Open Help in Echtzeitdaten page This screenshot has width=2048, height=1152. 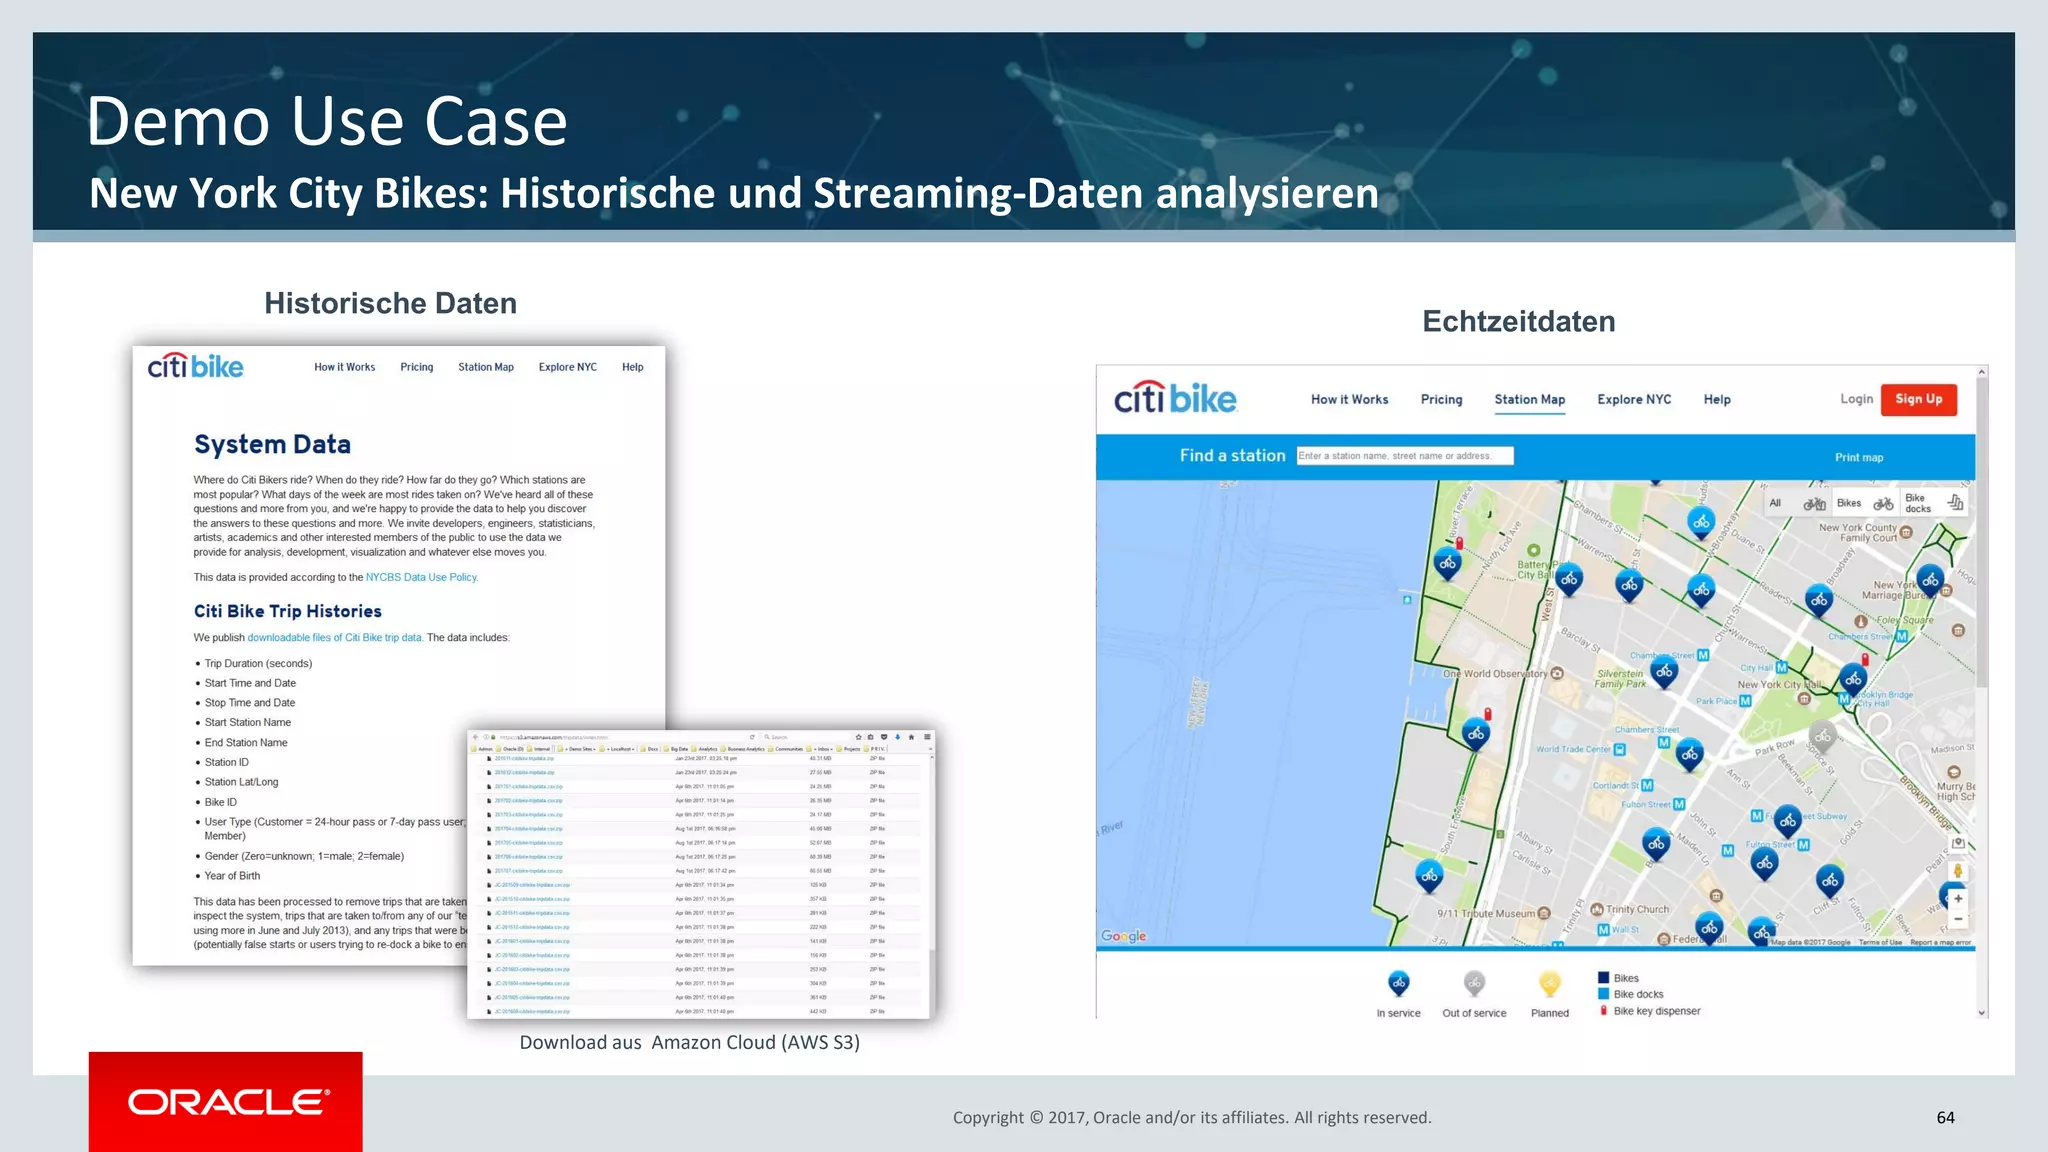(x=1717, y=399)
